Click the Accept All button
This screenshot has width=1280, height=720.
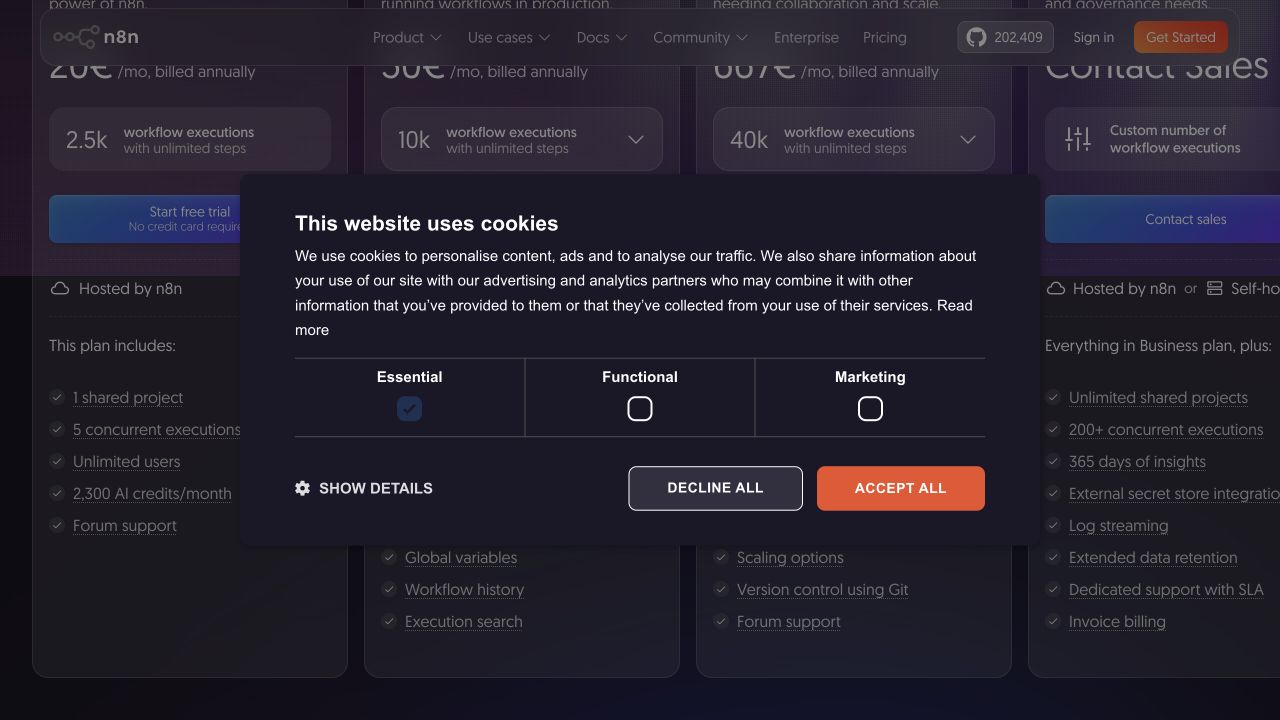coord(901,488)
